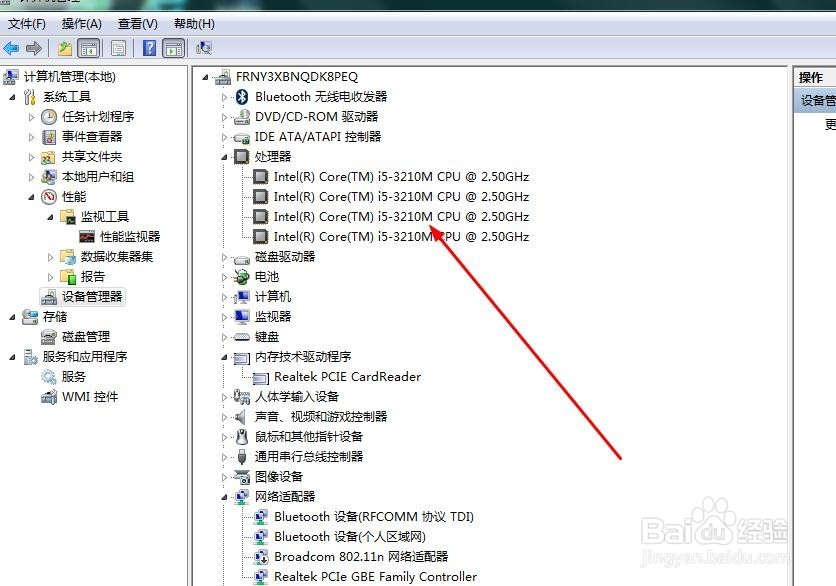Select the 存储 node label
This screenshot has height=586, width=836.
coord(55,317)
